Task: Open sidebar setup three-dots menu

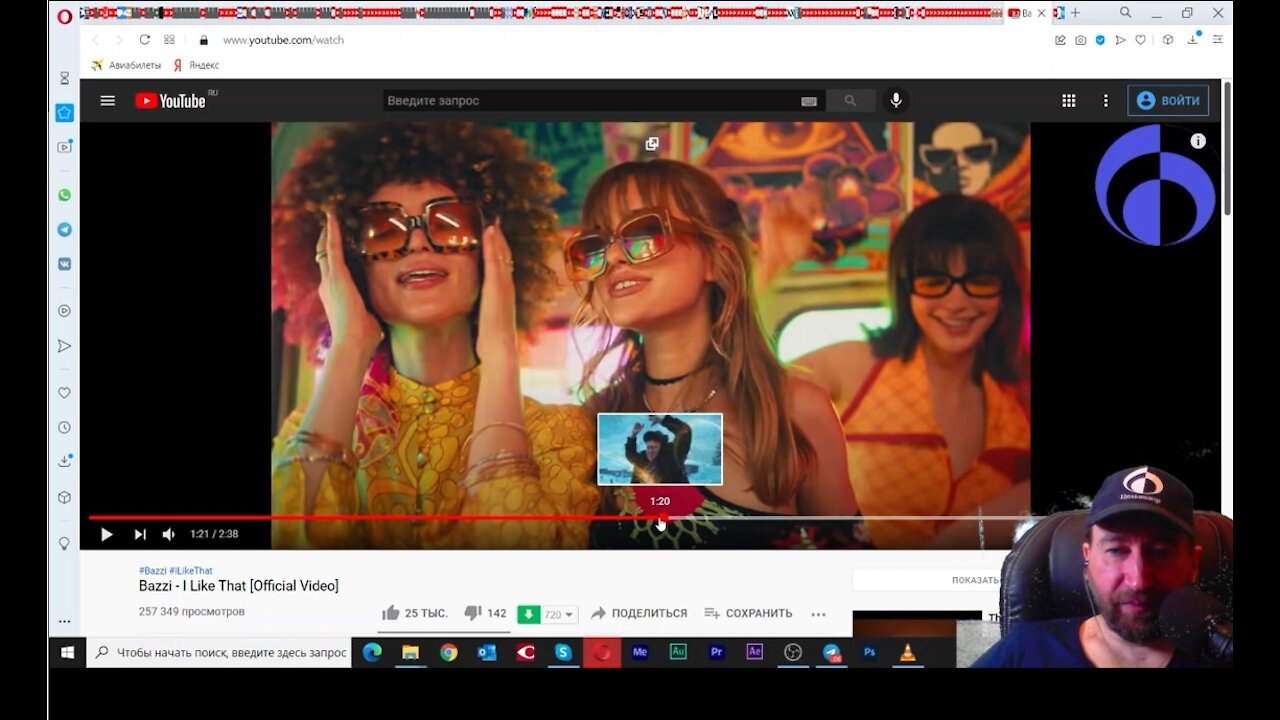Action: tap(64, 622)
